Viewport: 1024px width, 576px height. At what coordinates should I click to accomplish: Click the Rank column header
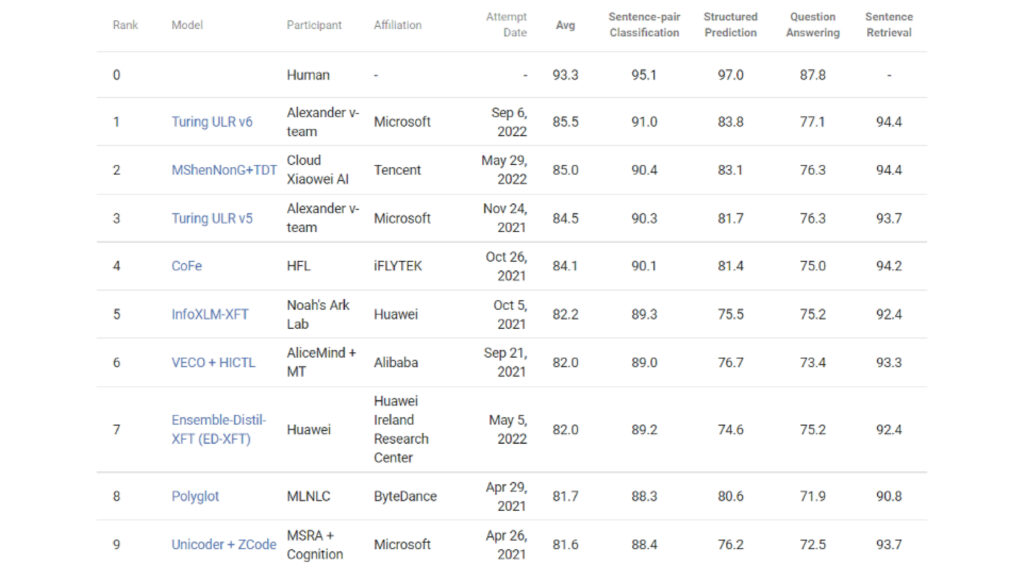(x=125, y=25)
